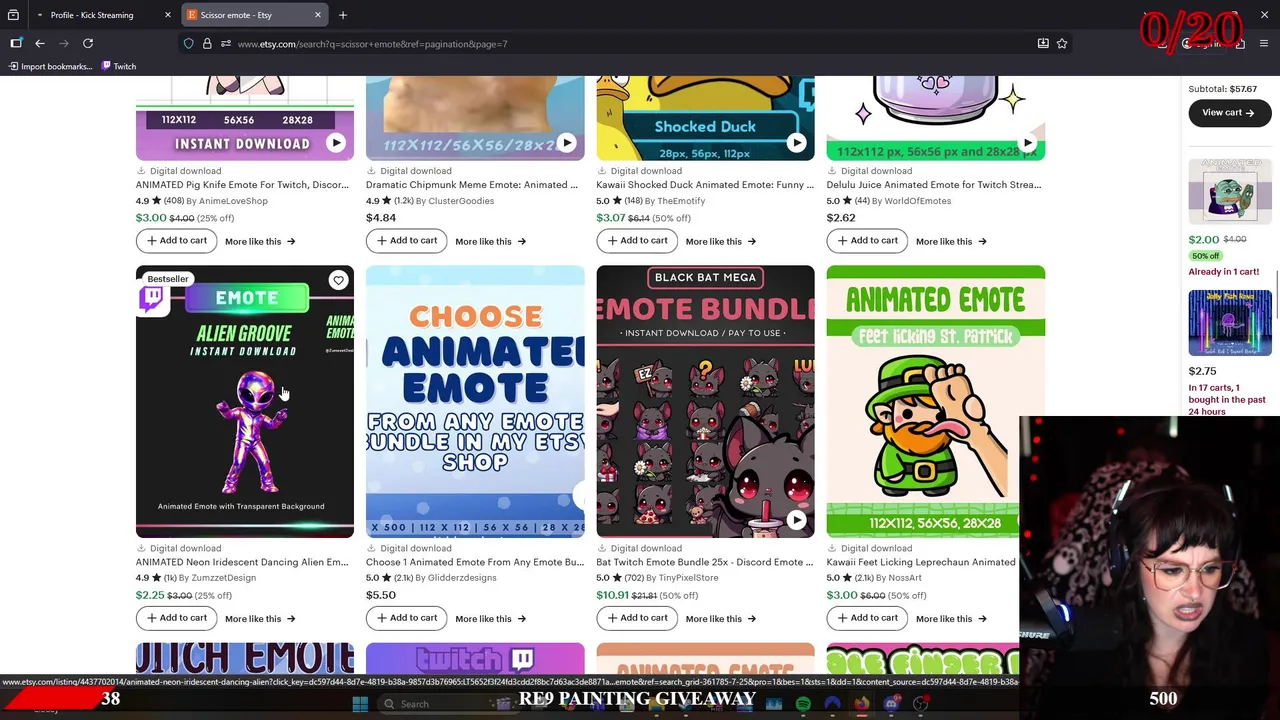Viewport: 1280px width, 720px height.
Task: Play the Black Bat emote bundle video
Action: (796, 520)
